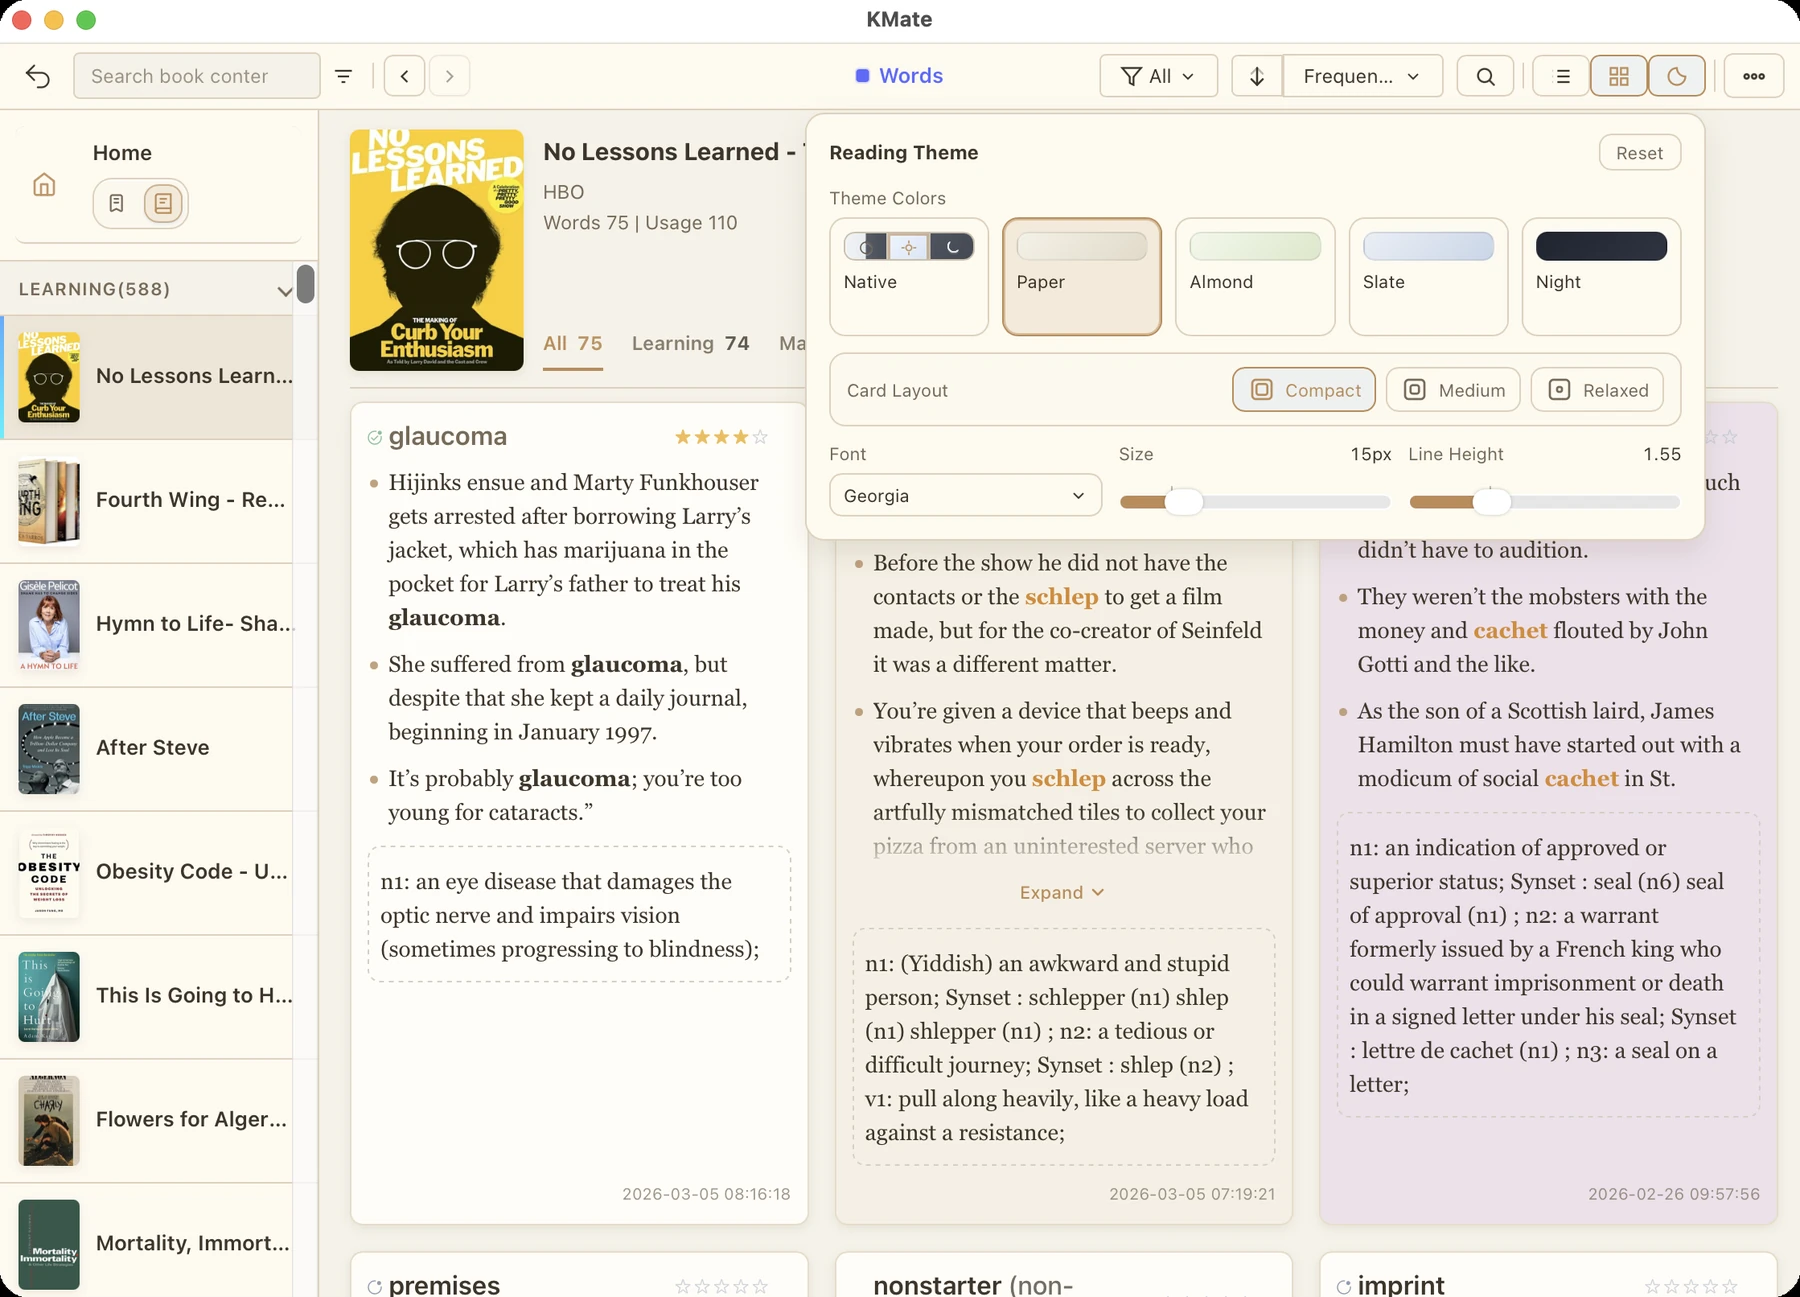This screenshot has width=1800, height=1297.
Task: Toggle sort direction arrow button
Action: 1257,76
